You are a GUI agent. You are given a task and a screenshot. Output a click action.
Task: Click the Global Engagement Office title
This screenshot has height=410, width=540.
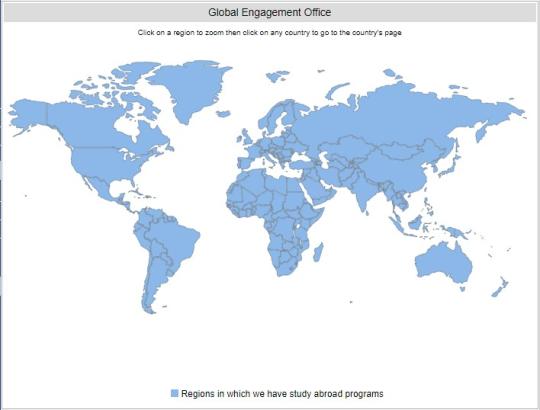coord(270,12)
